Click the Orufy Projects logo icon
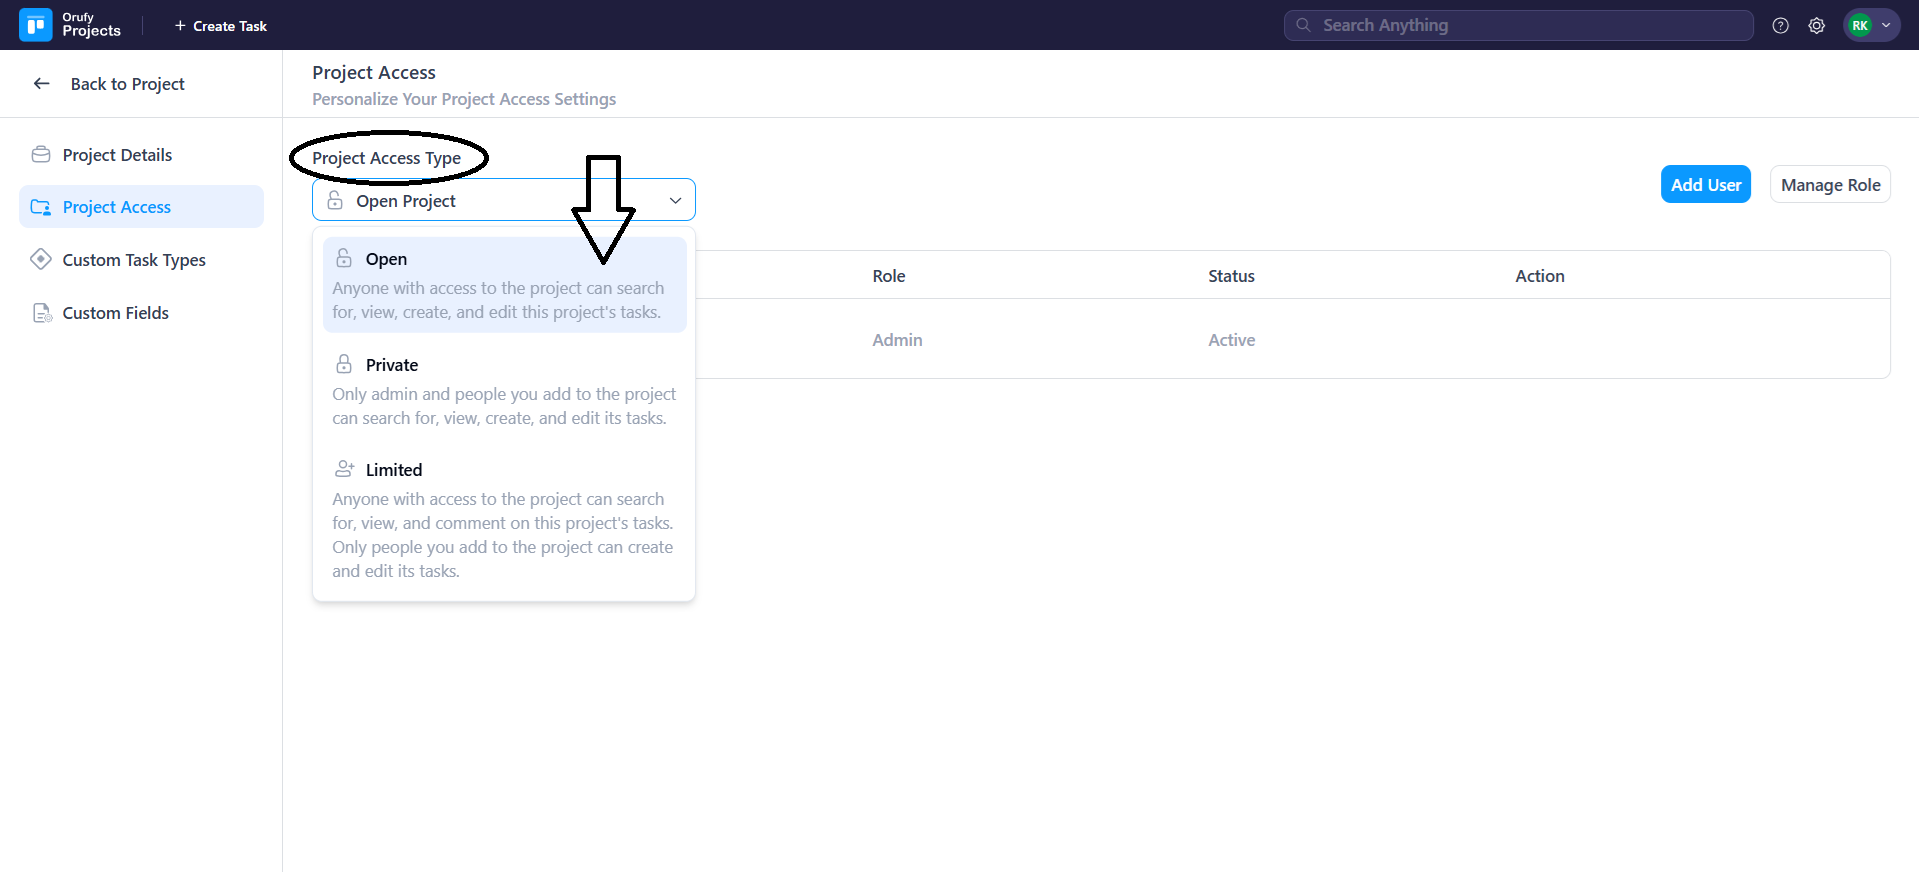The width and height of the screenshot is (1919, 872). pyautogui.click(x=36, y=25)
